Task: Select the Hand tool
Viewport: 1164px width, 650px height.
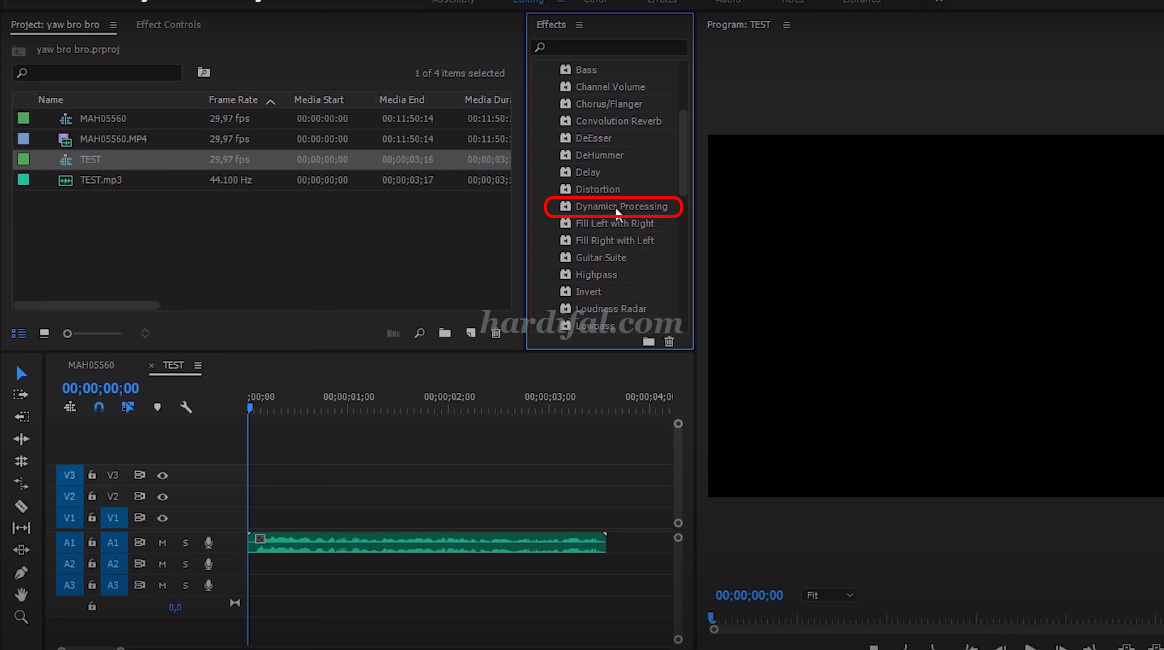Action: coord(21,594)
